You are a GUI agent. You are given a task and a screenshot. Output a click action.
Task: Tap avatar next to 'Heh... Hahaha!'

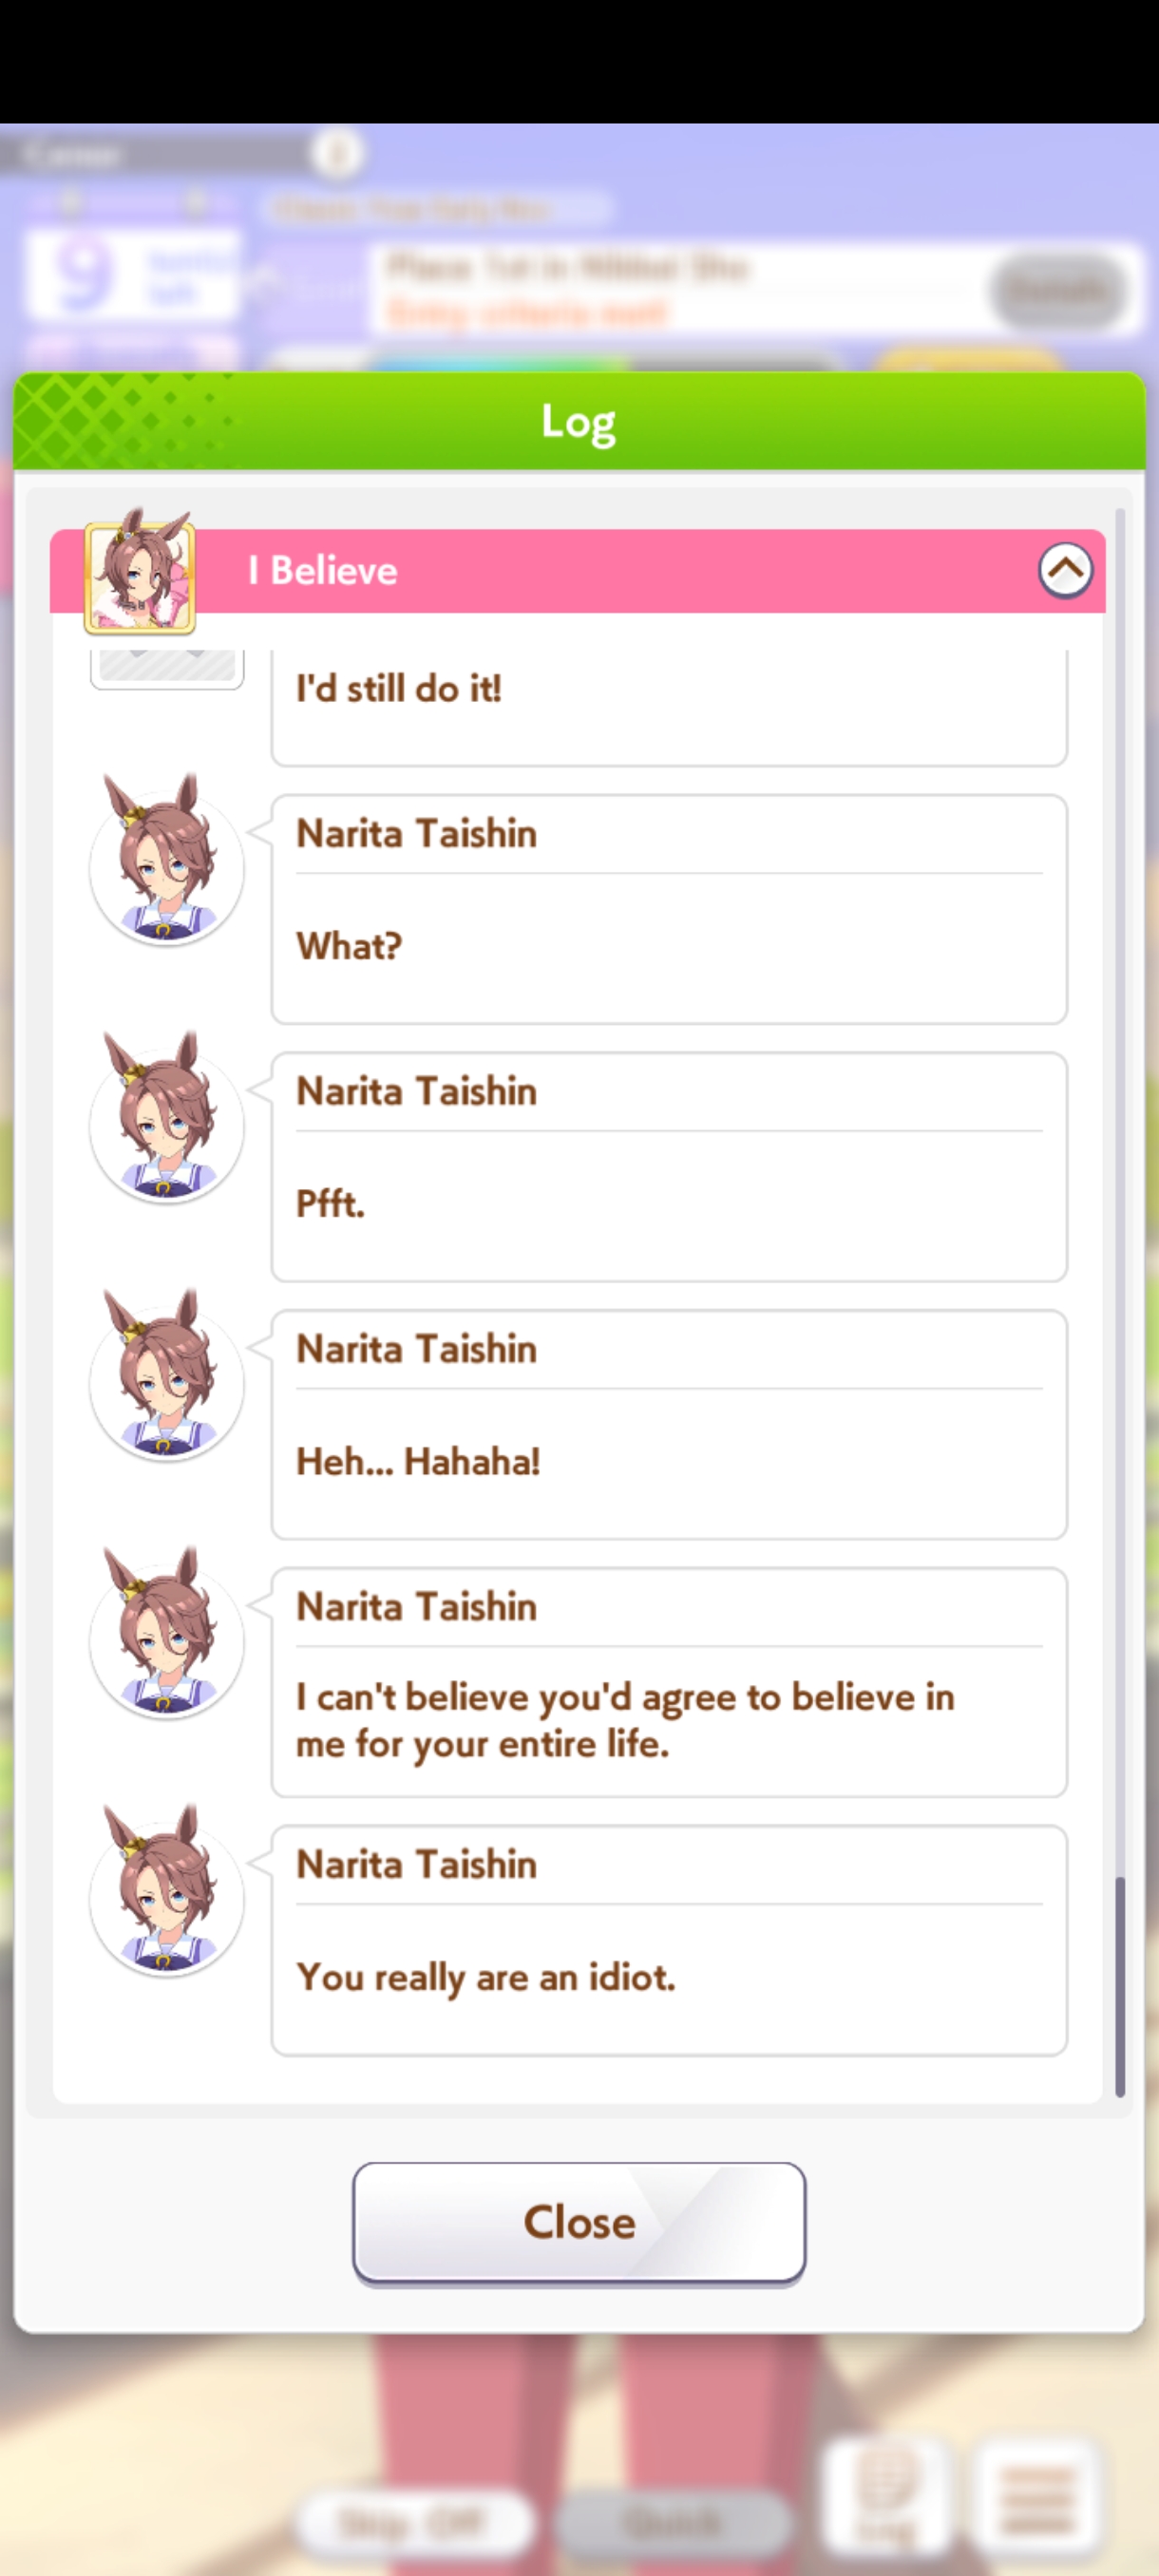[167, 1376]
